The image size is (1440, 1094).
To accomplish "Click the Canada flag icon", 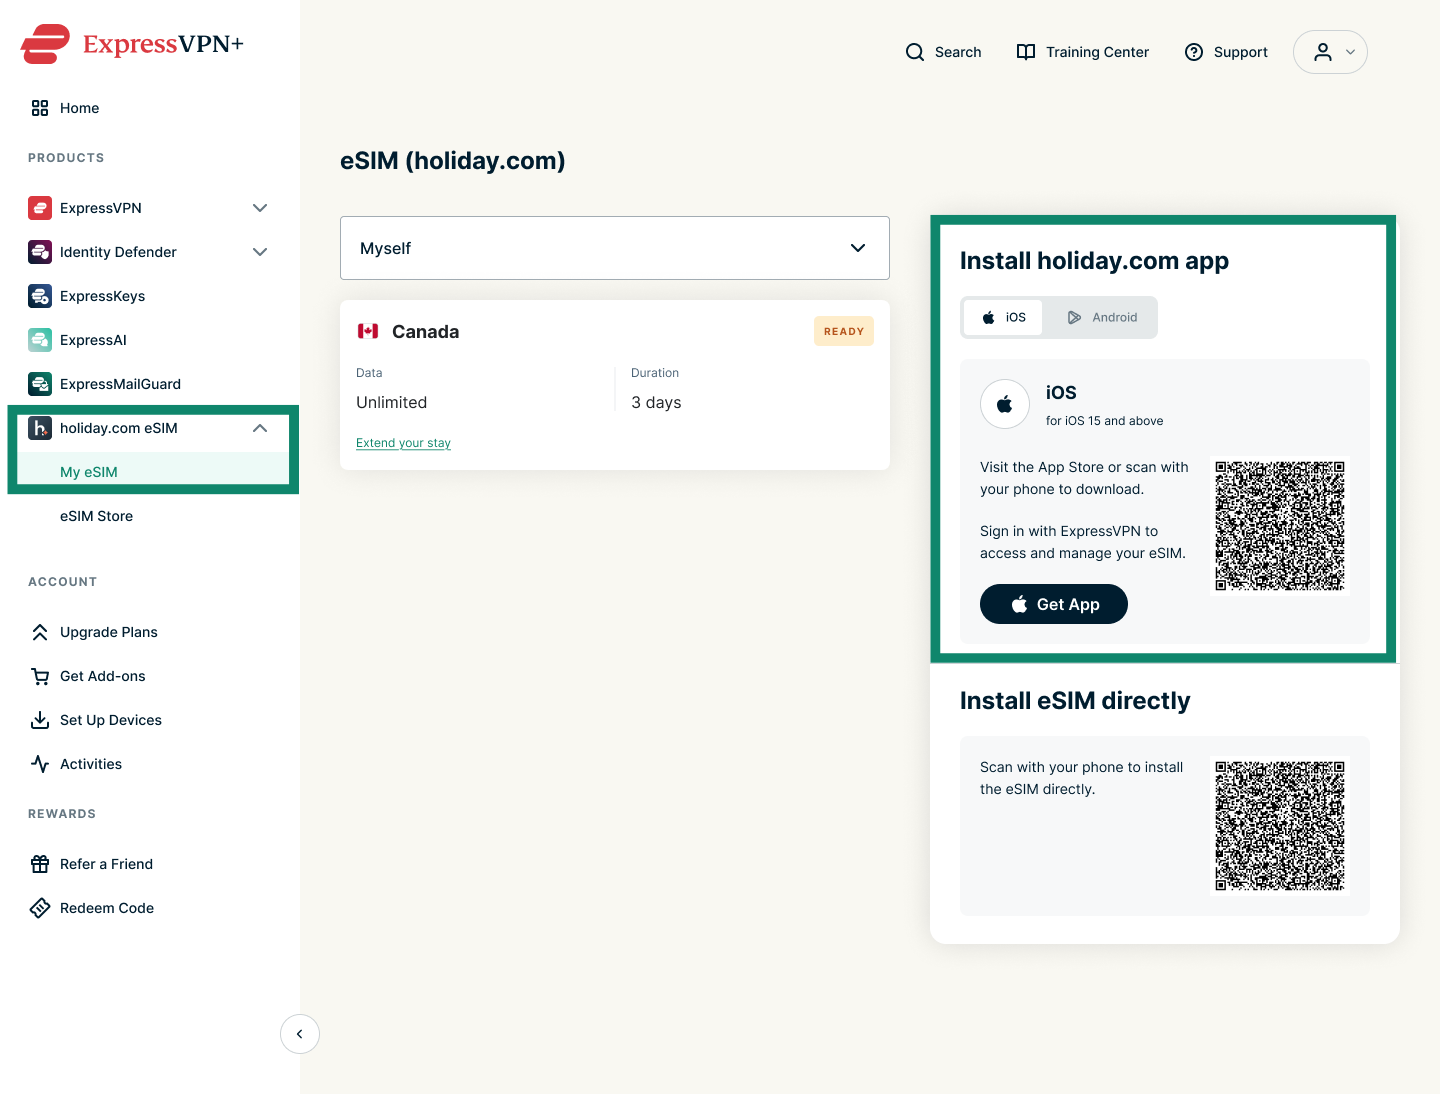I will (x=368, y=331).
